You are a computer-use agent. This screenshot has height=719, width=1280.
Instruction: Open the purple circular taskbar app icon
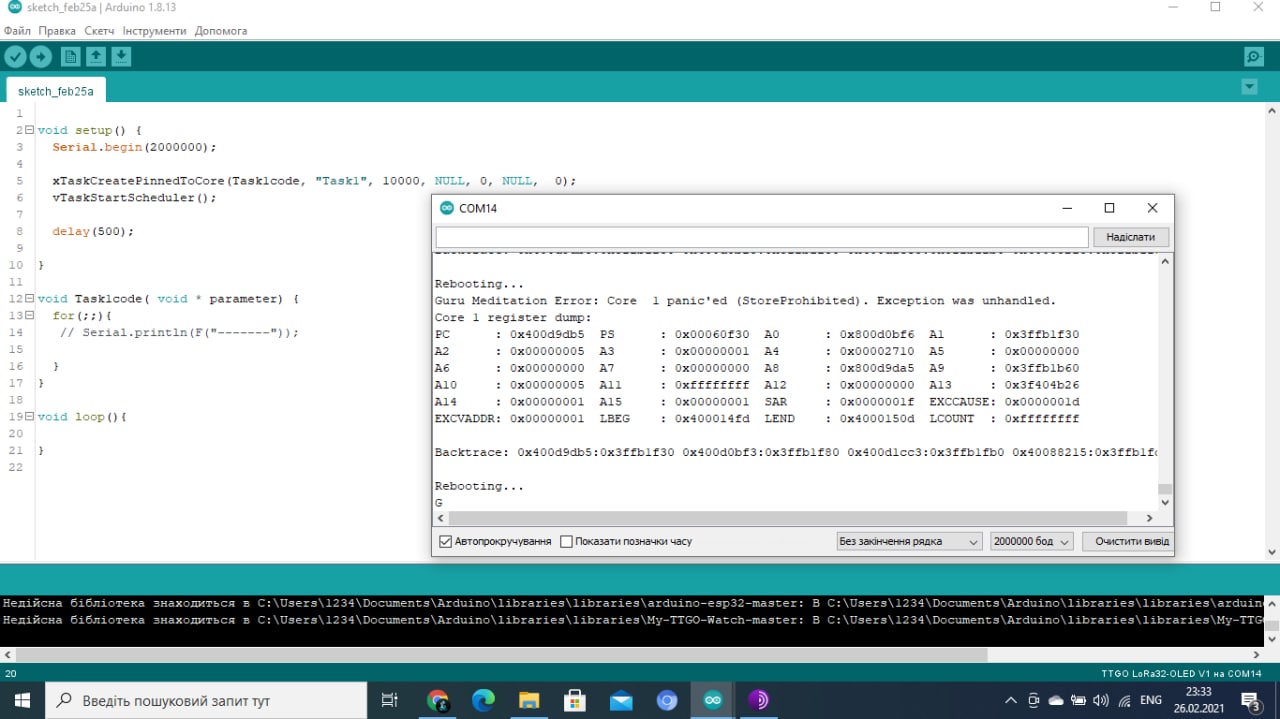click(759, 700)
